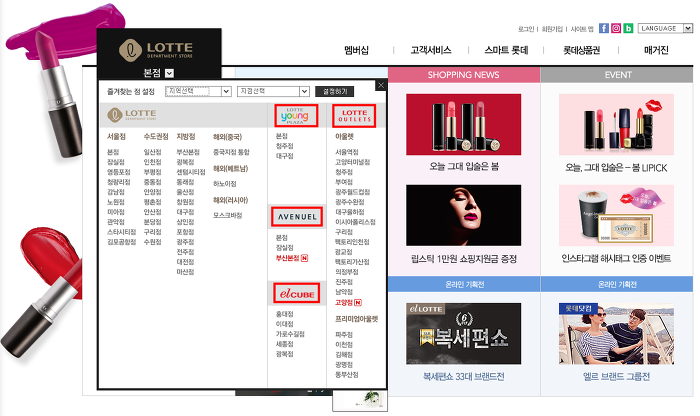The width and height of the screenshot is (700, 416).
Task: Select 김포공항점 branch
Action: [x=121, y=241]
